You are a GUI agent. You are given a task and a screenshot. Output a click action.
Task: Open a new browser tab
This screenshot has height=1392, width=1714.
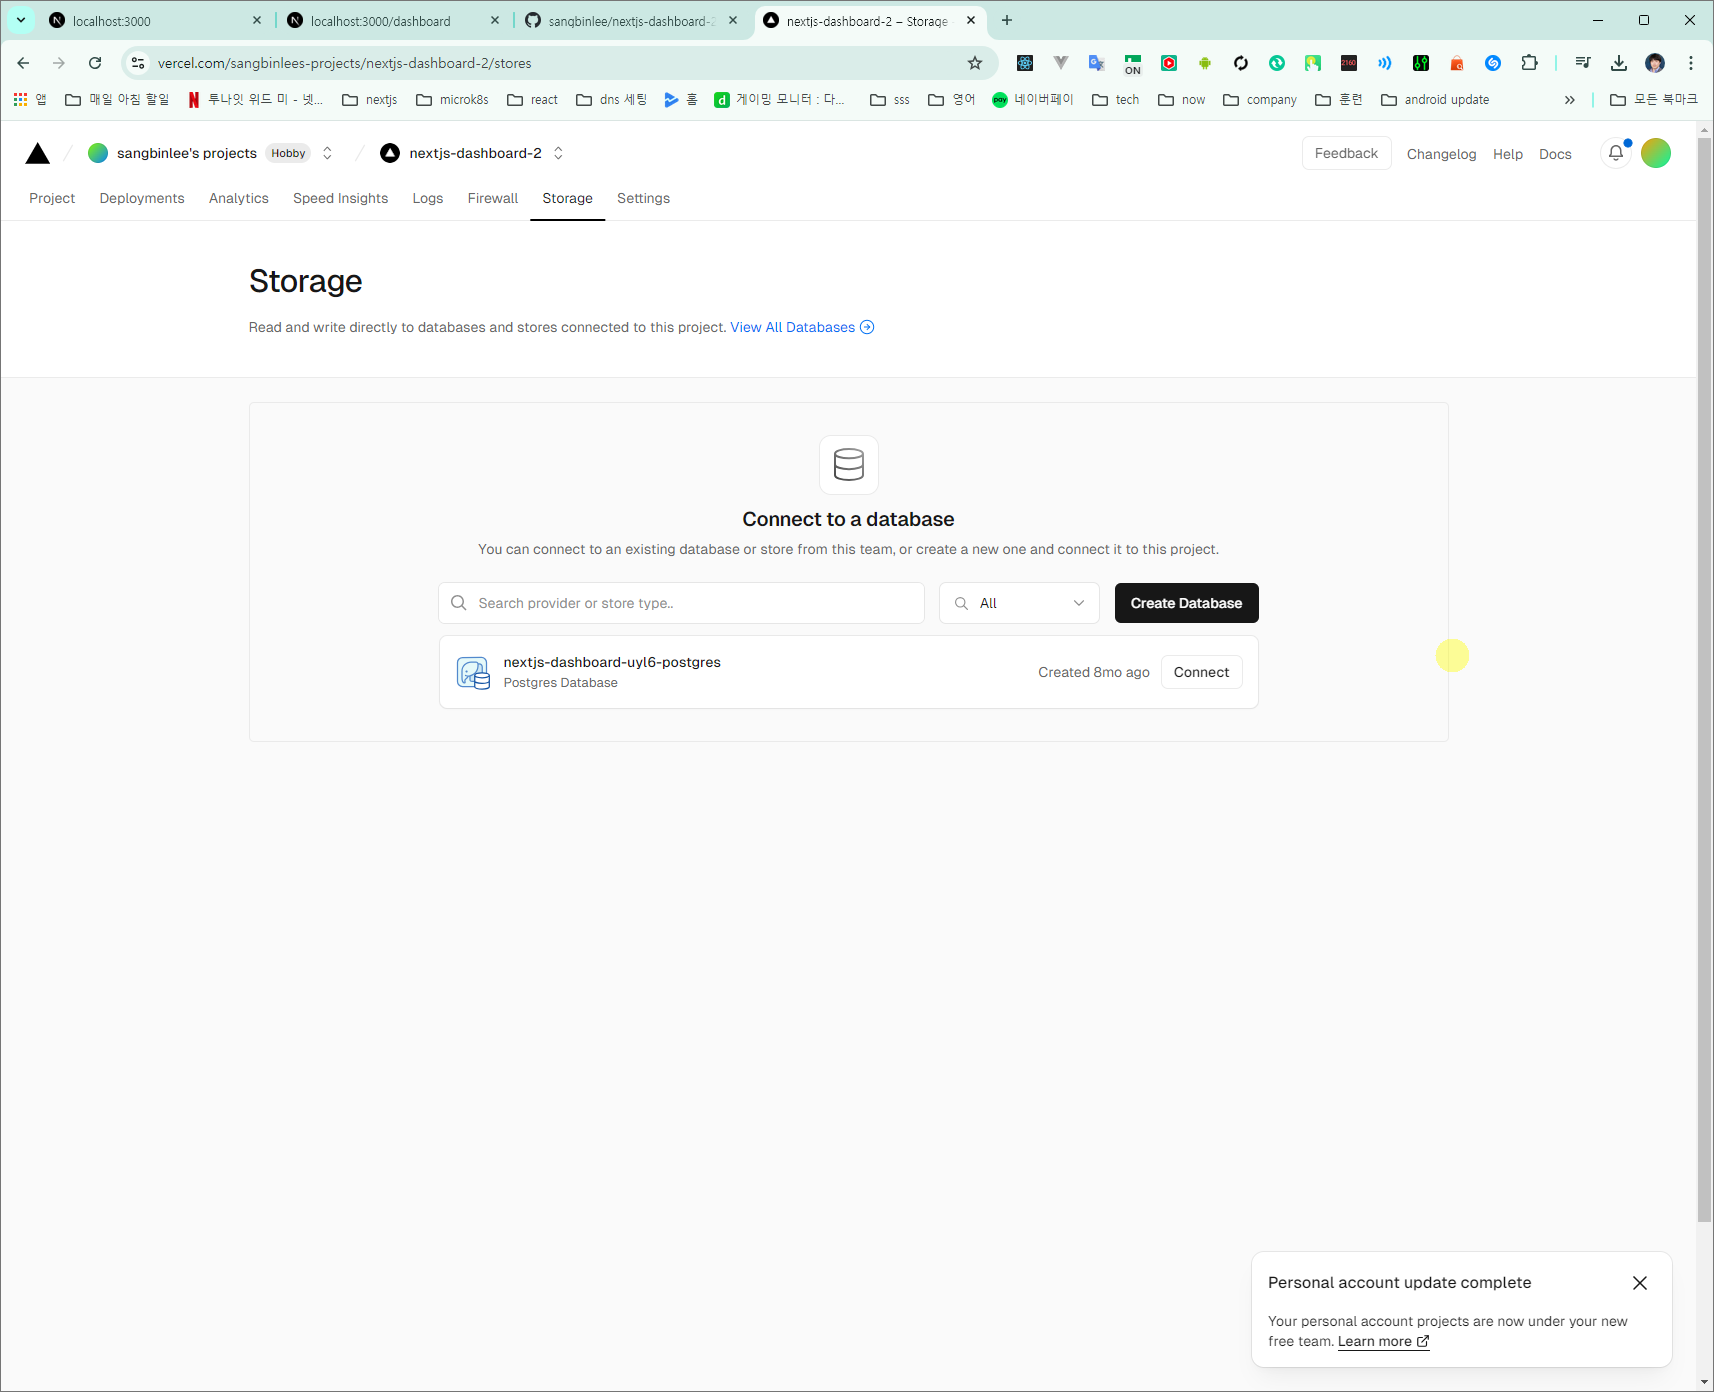coord(1007,20)
